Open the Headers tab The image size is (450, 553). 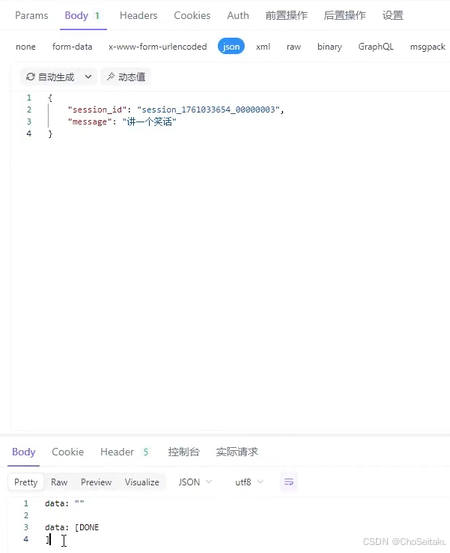click(138, 16)
